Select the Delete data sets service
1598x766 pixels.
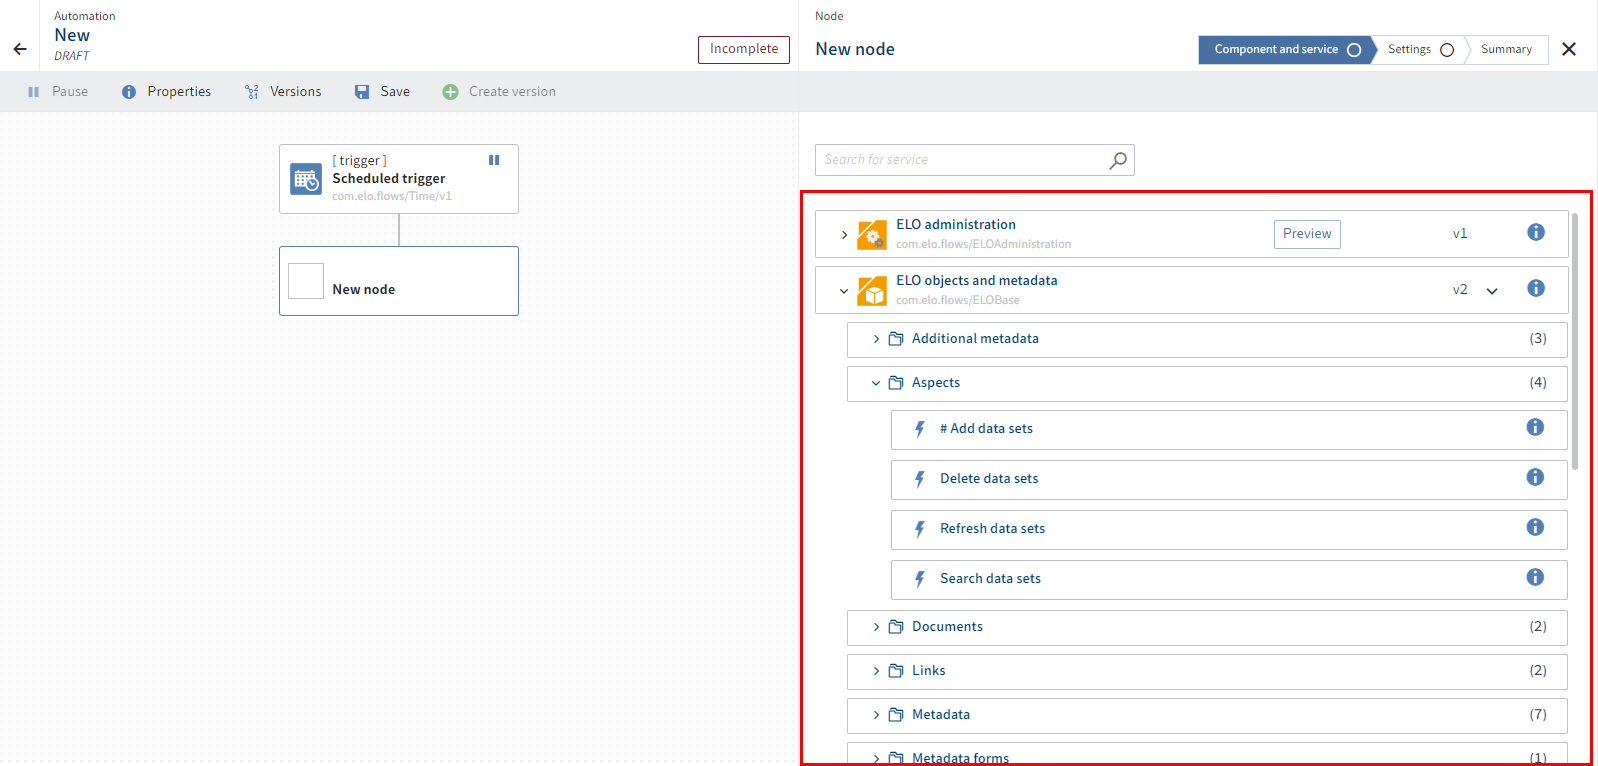1229,480
